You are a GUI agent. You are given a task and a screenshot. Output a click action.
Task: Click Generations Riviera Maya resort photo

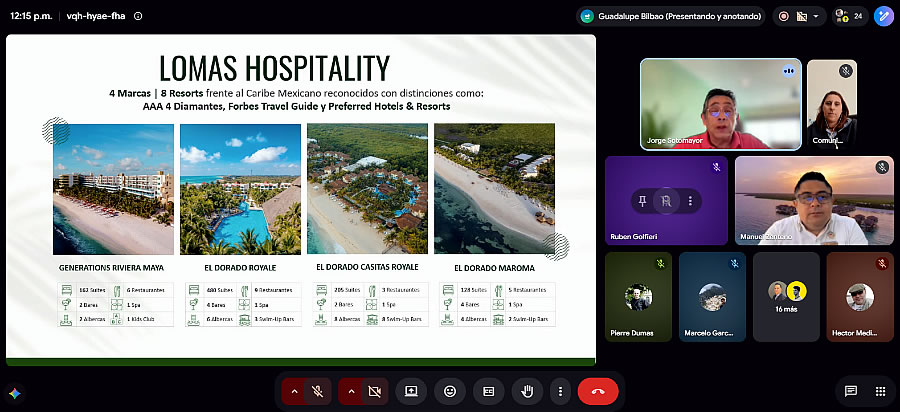coord(113,189)
